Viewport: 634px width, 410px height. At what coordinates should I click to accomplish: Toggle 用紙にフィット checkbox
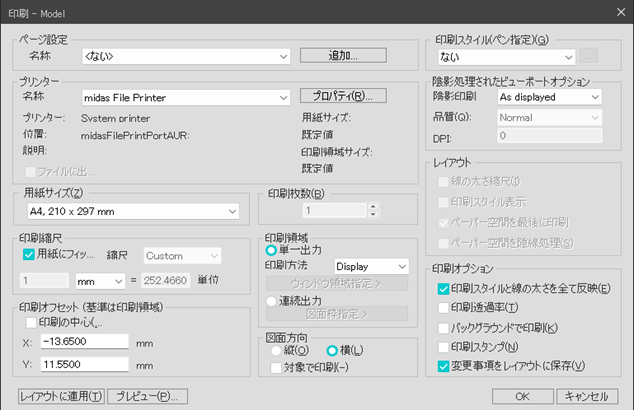coord(28,255)
